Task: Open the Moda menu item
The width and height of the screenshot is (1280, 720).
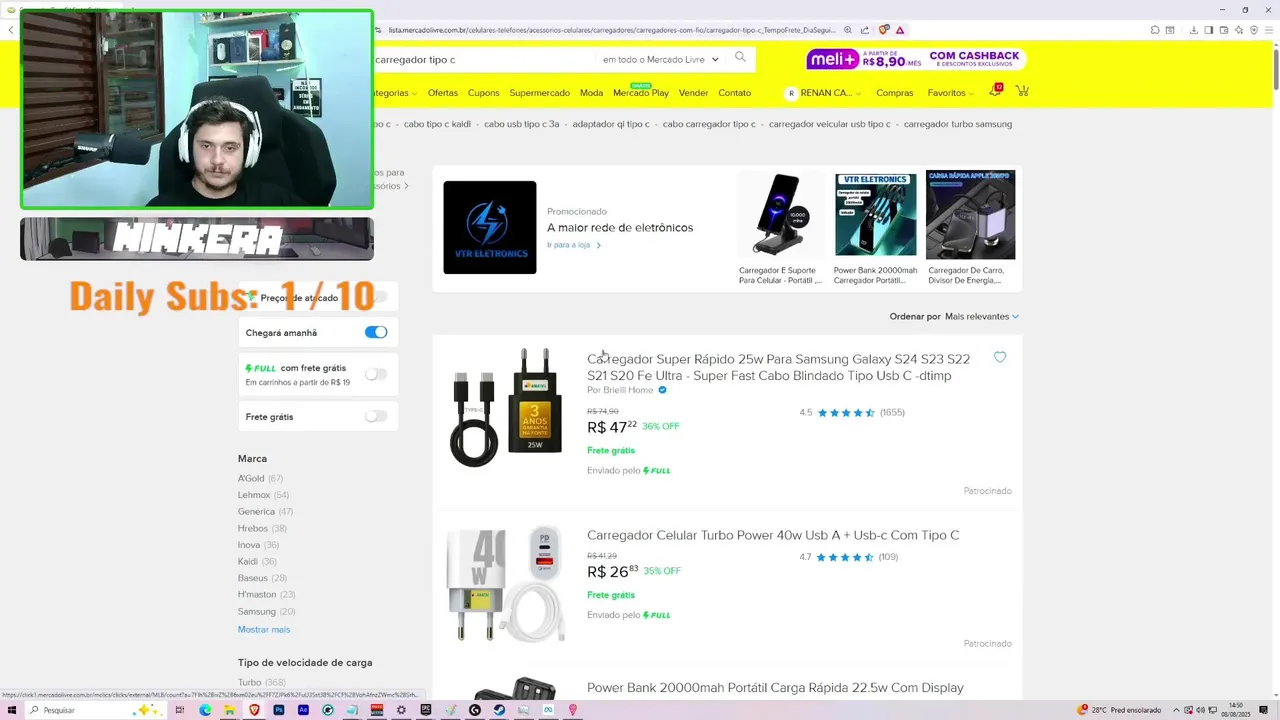Action: pos(591,93)
